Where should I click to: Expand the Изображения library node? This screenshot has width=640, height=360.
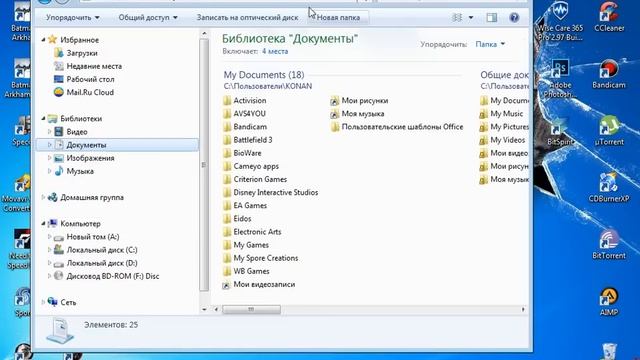coord(50,158)
